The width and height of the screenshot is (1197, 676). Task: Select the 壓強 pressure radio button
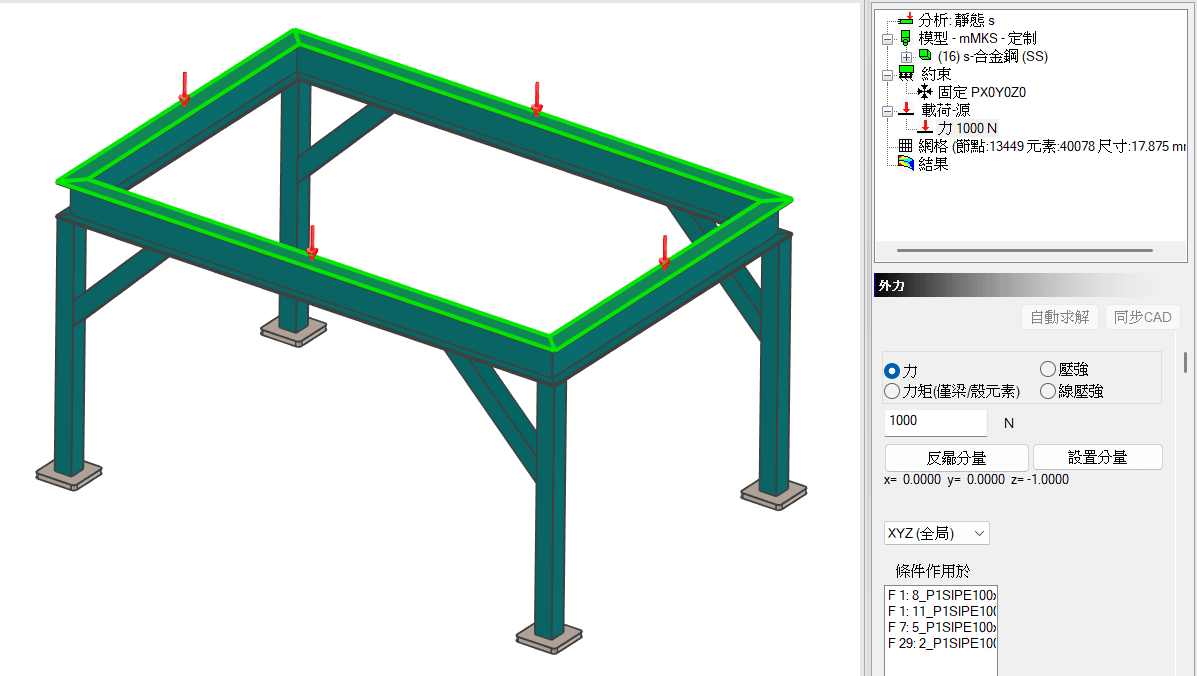click(x=1047, y=369)
